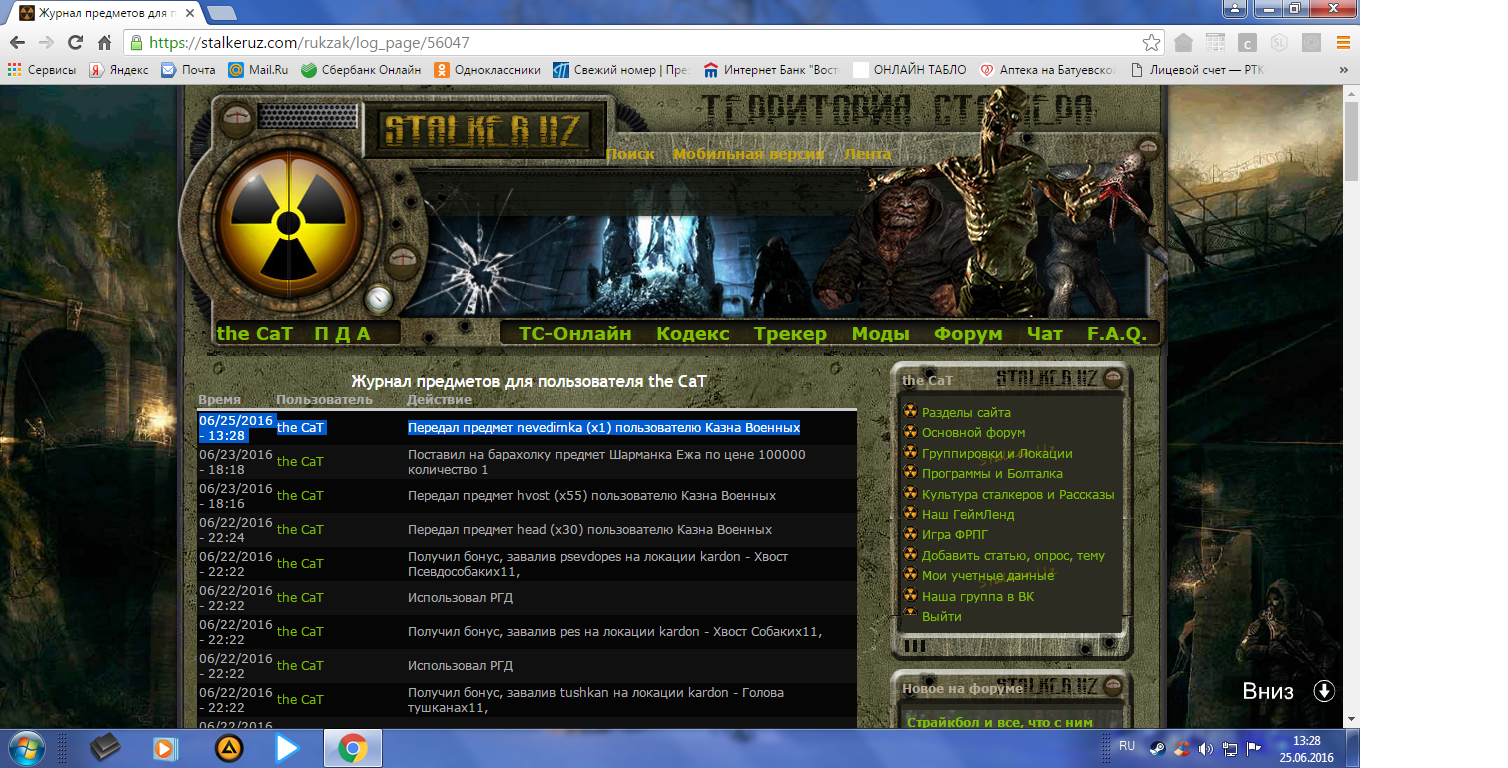The image size is (1508, 768).
Task: Click the 'C' extension icon in Chrome toolbar
Action: (1247, 43)
